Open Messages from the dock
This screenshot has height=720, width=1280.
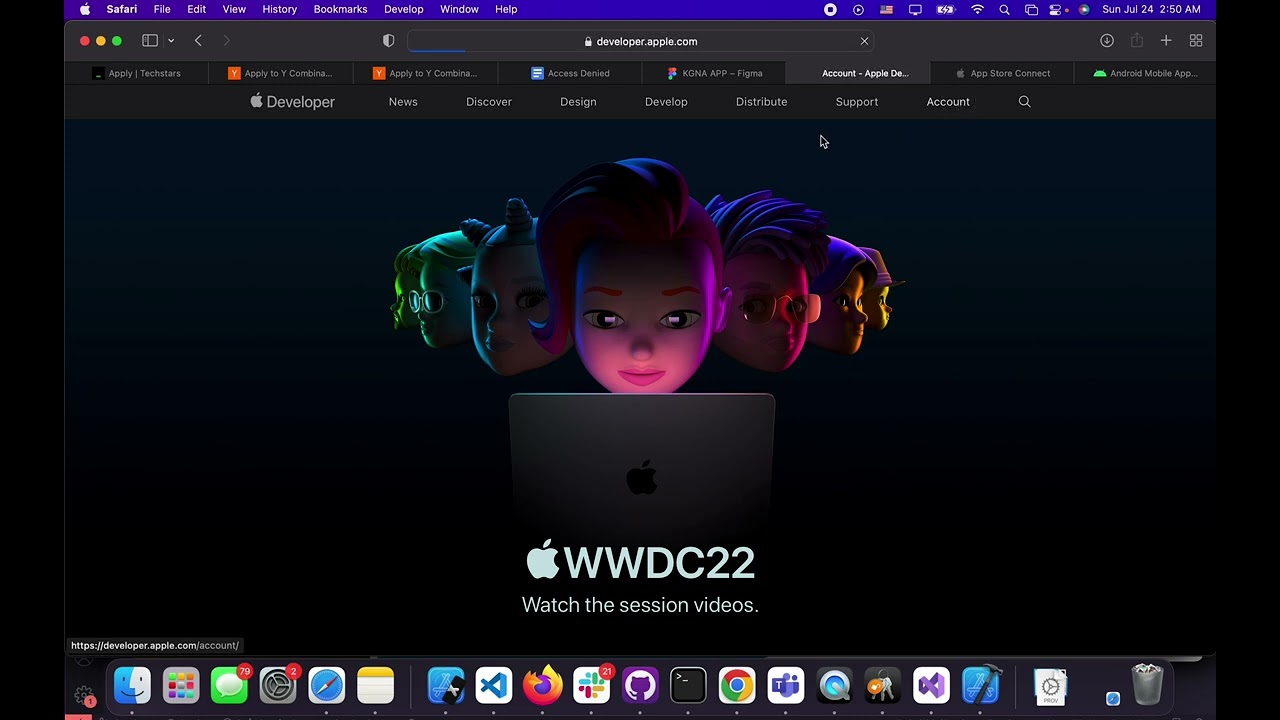tap(229, 686)
